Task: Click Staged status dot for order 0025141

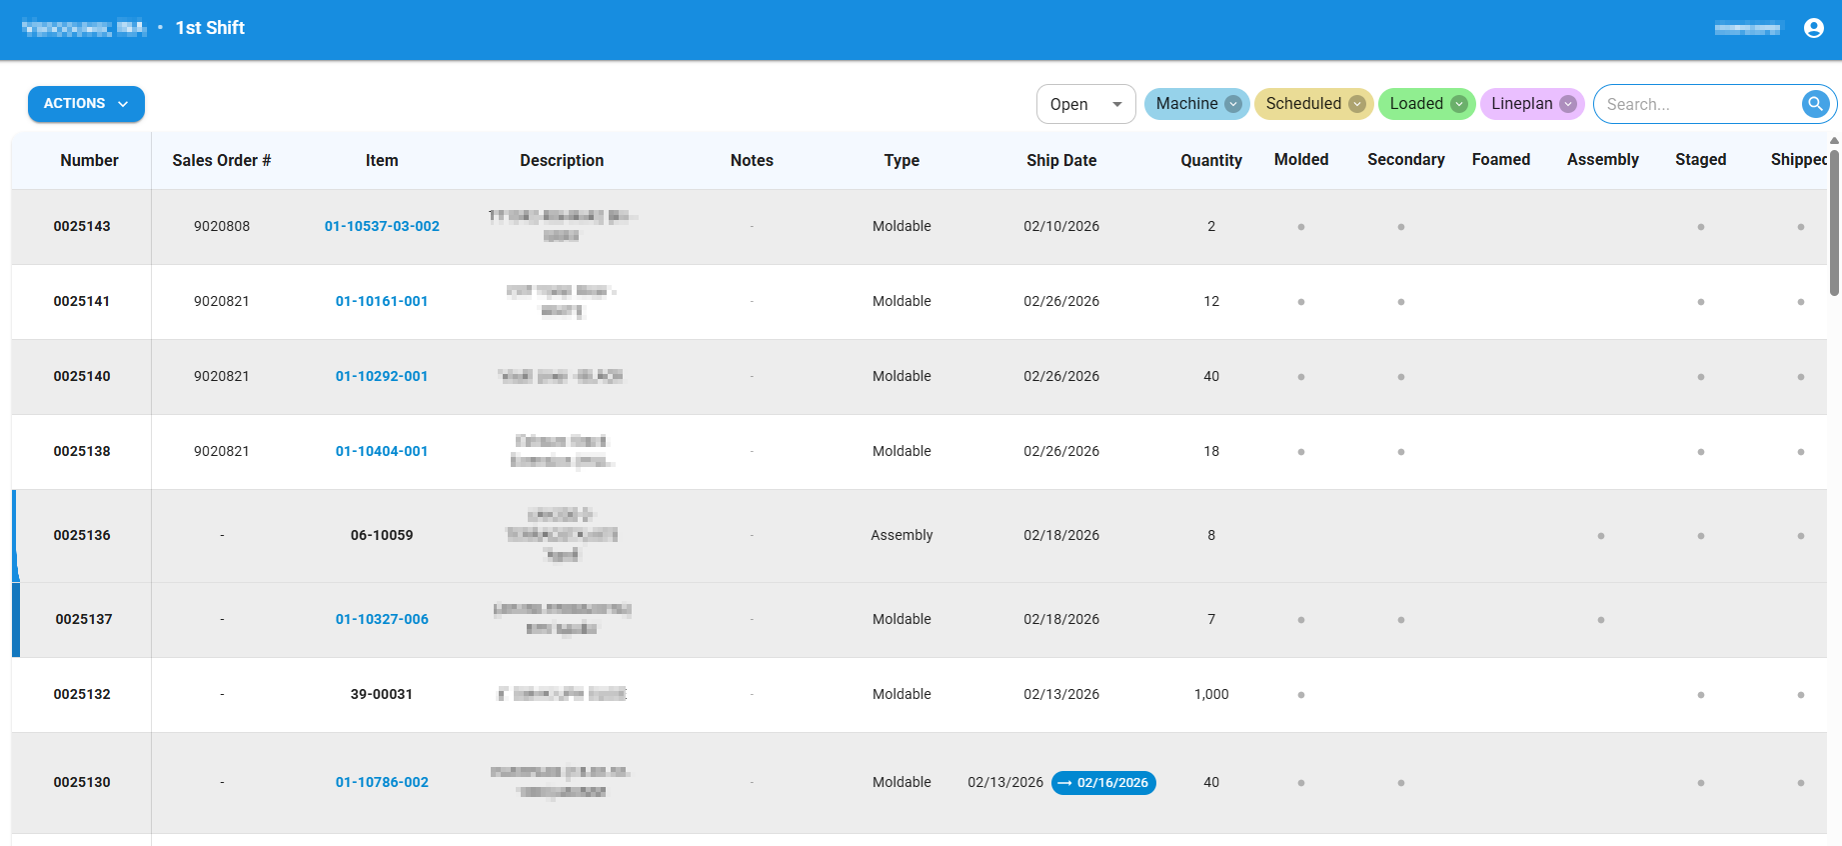Action: point(1700,302)
